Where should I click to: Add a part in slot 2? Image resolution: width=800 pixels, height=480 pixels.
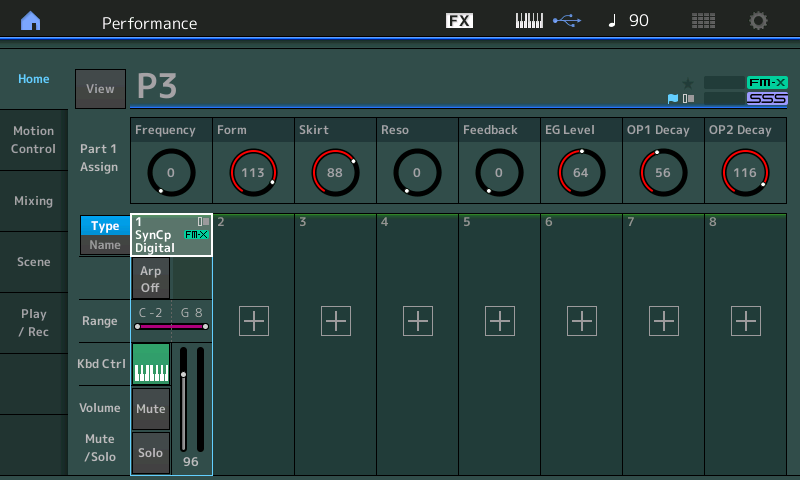tap(254, 320)
